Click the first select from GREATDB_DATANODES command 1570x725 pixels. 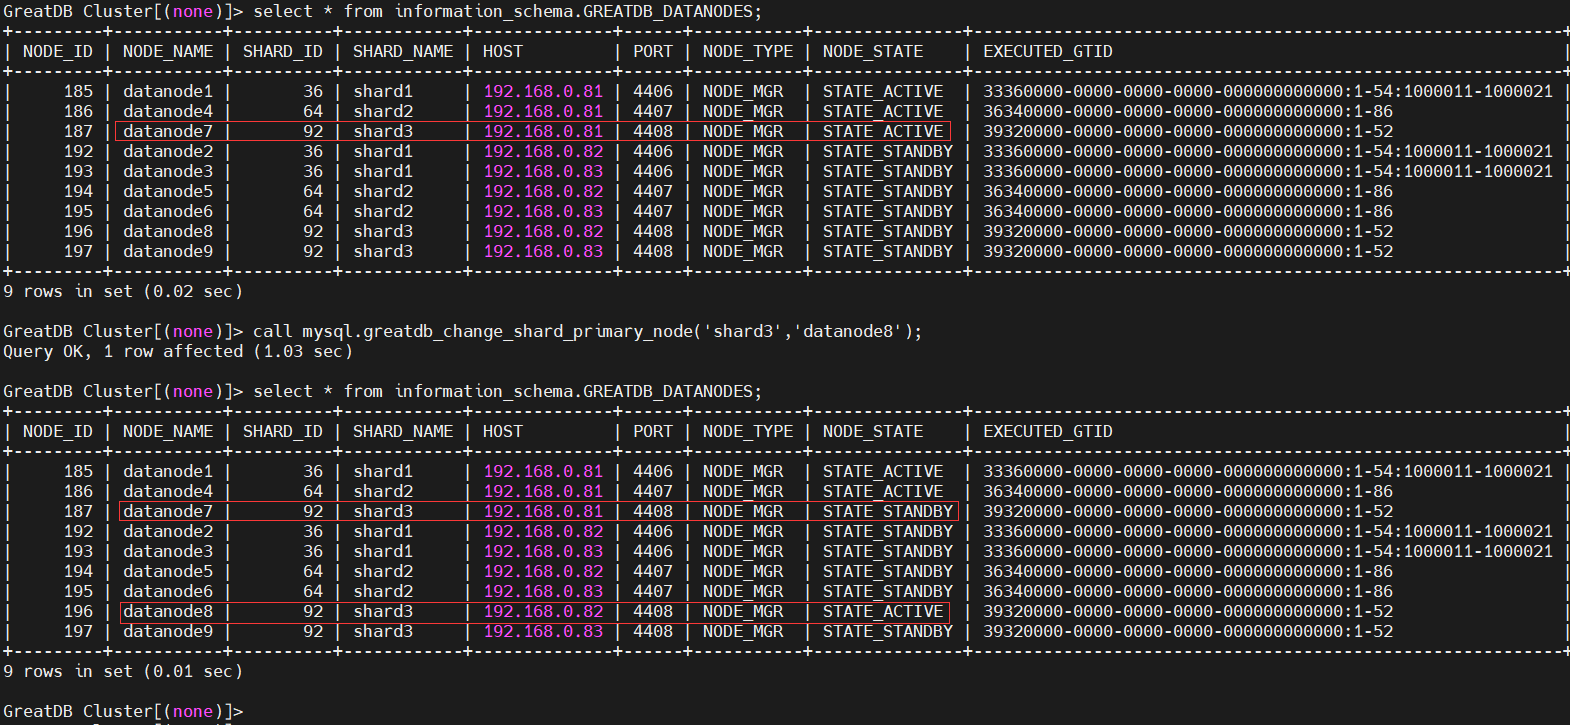(x=508, y=11)
